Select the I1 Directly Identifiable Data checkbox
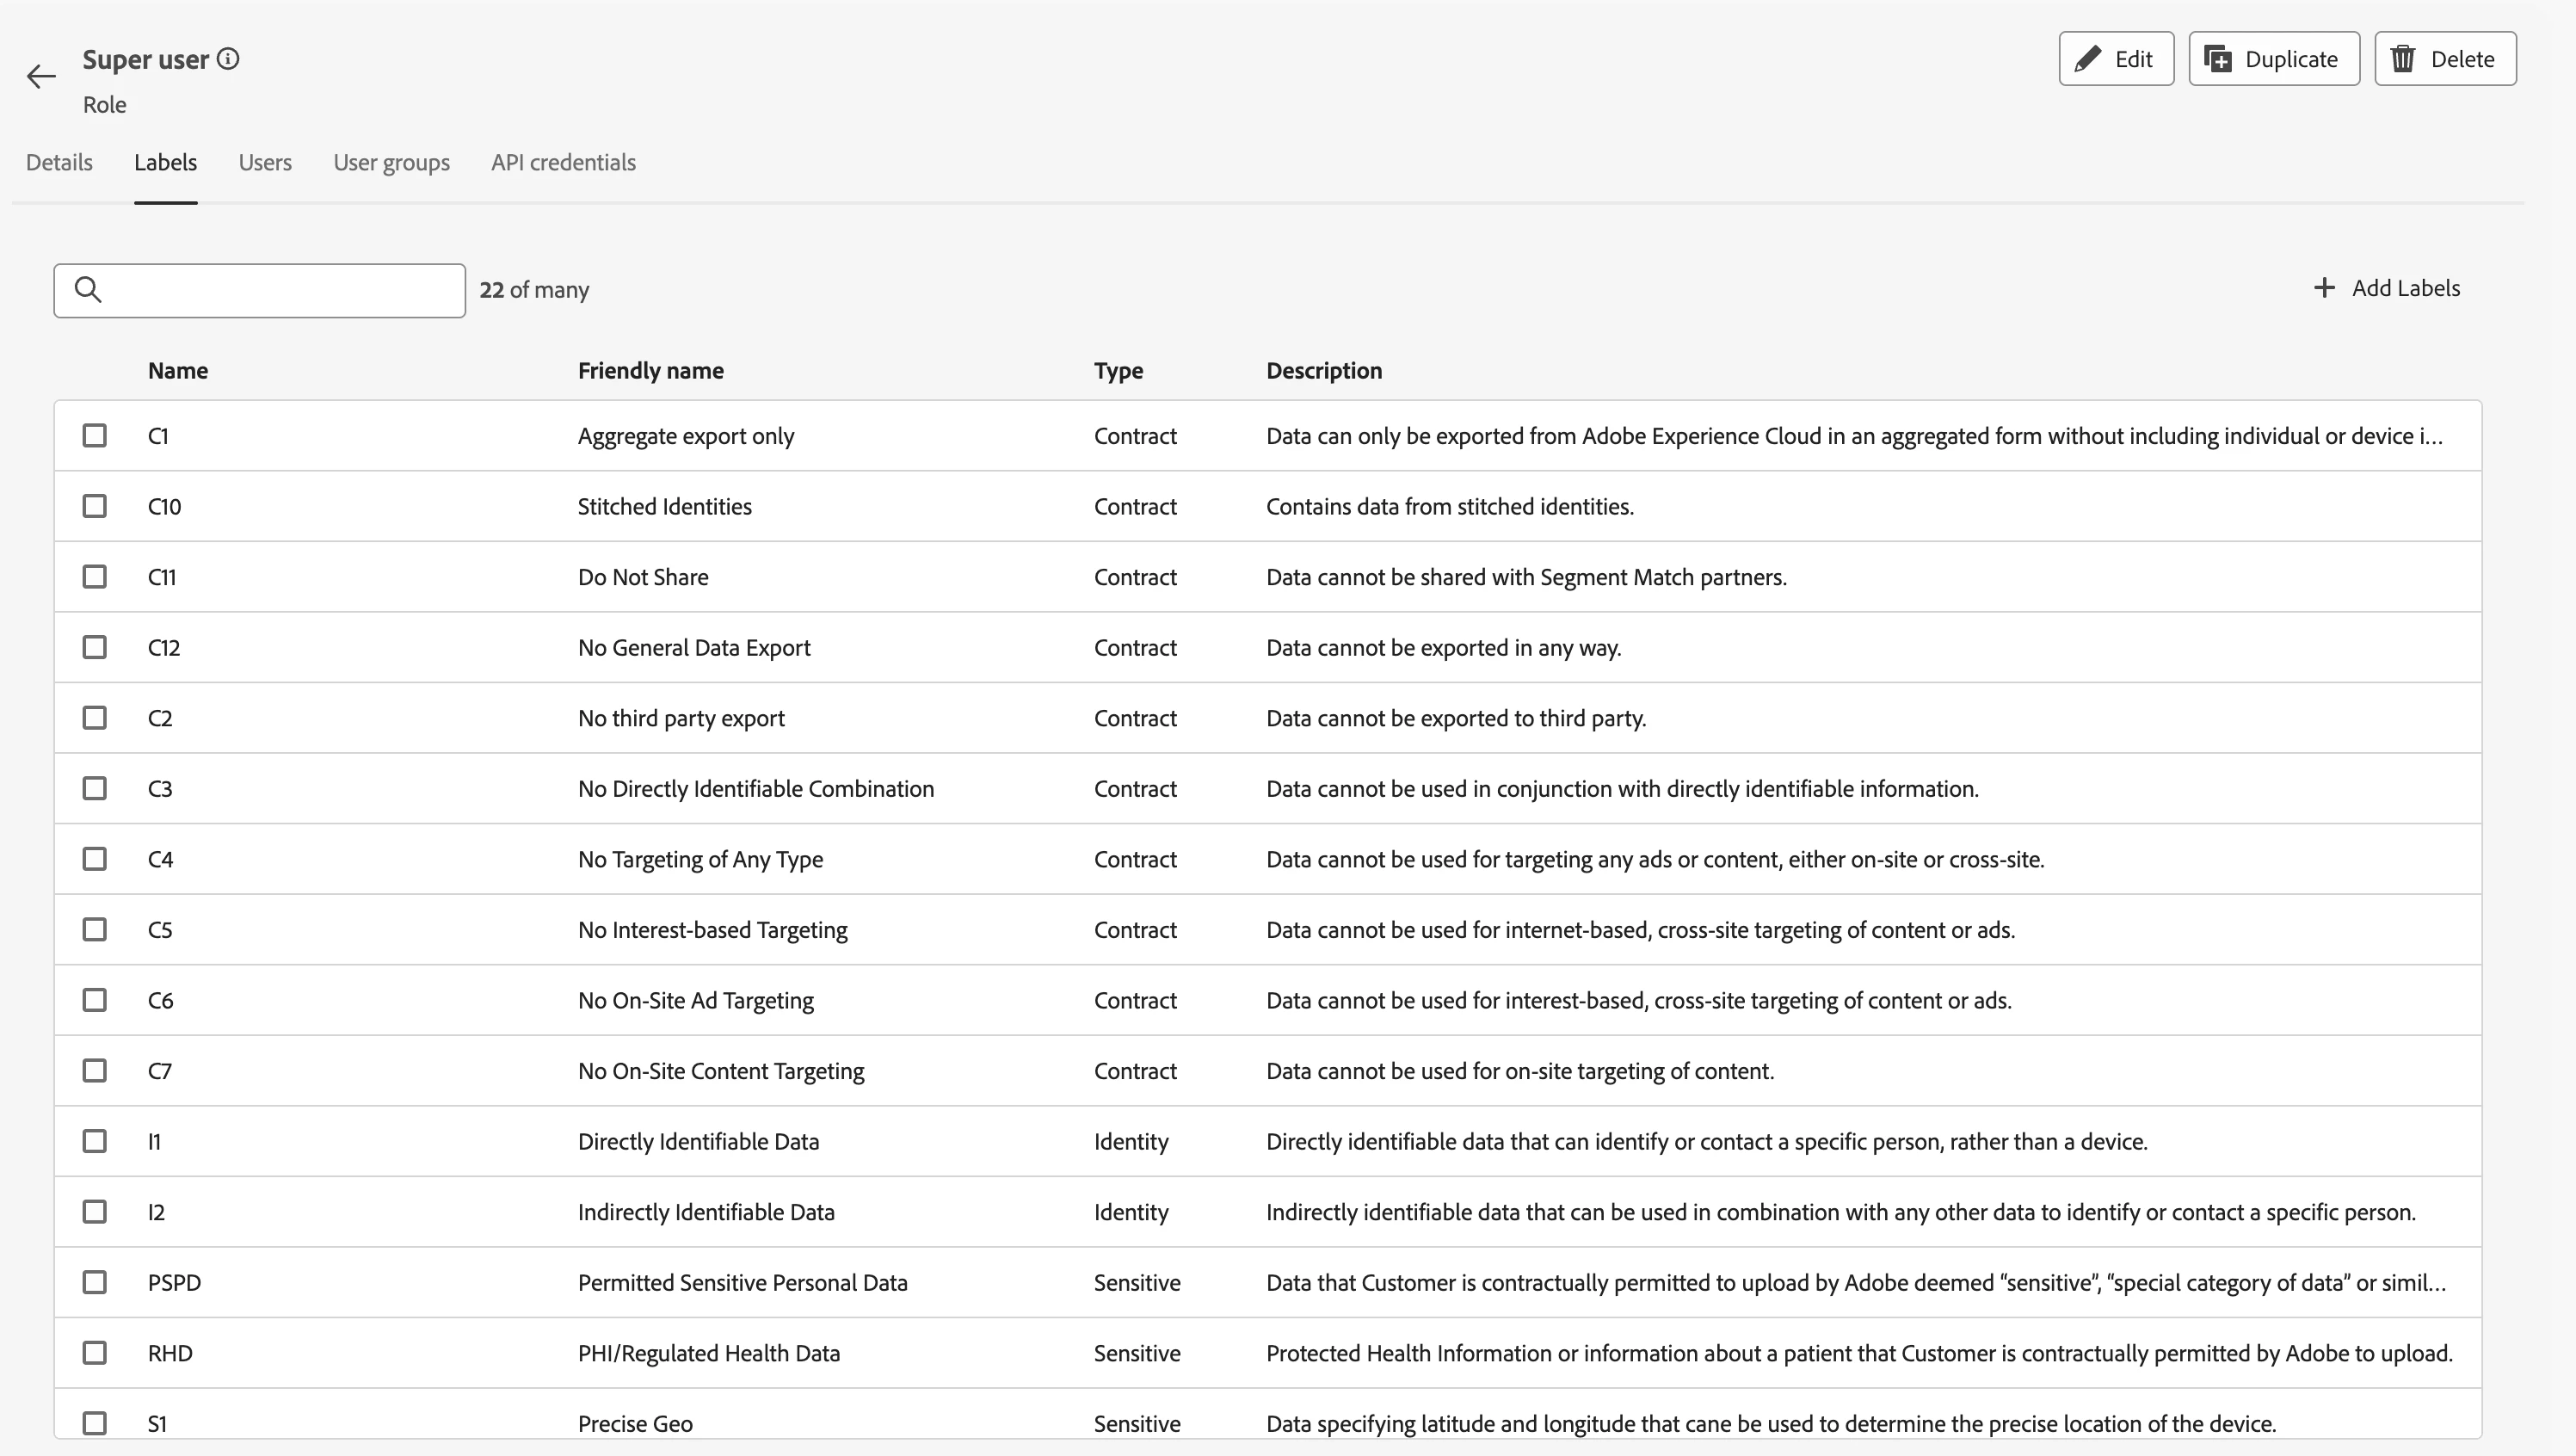This screenshot has height=1456, width=2576. click(x=95, y=1142)
